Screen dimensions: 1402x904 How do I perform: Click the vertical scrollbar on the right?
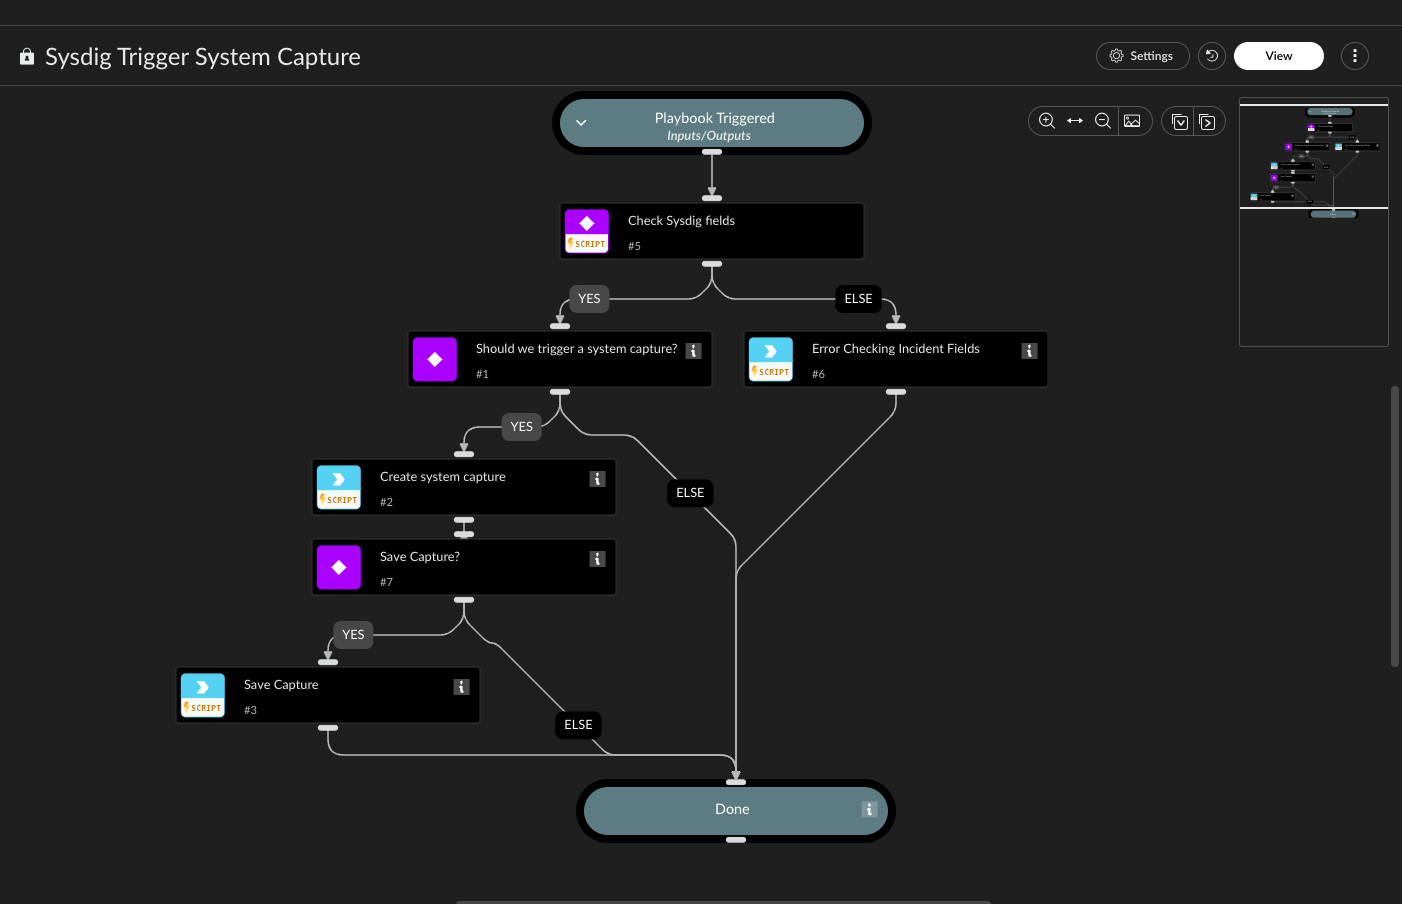pyautogui.click(x=1395, y=526)
